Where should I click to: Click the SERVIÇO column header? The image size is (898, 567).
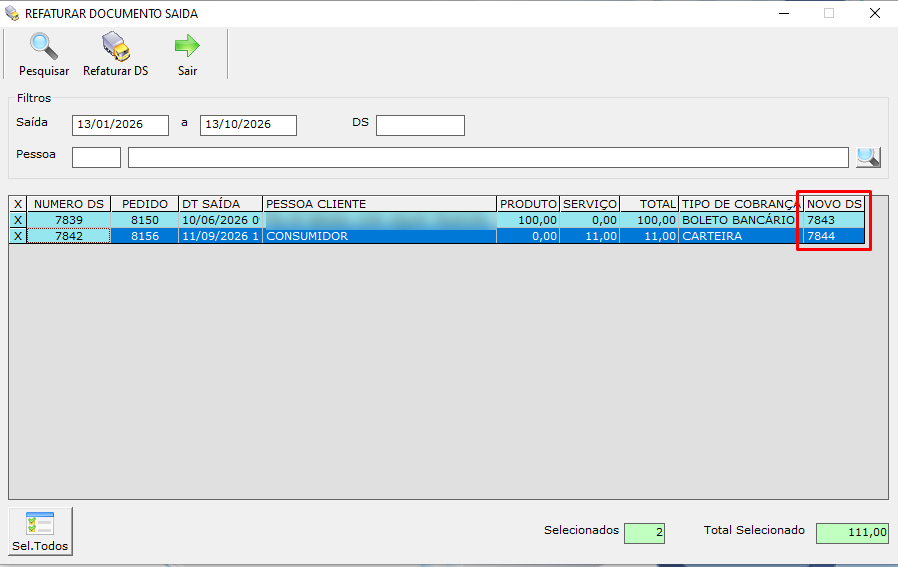pyautogui.click(x=590, y=204)
